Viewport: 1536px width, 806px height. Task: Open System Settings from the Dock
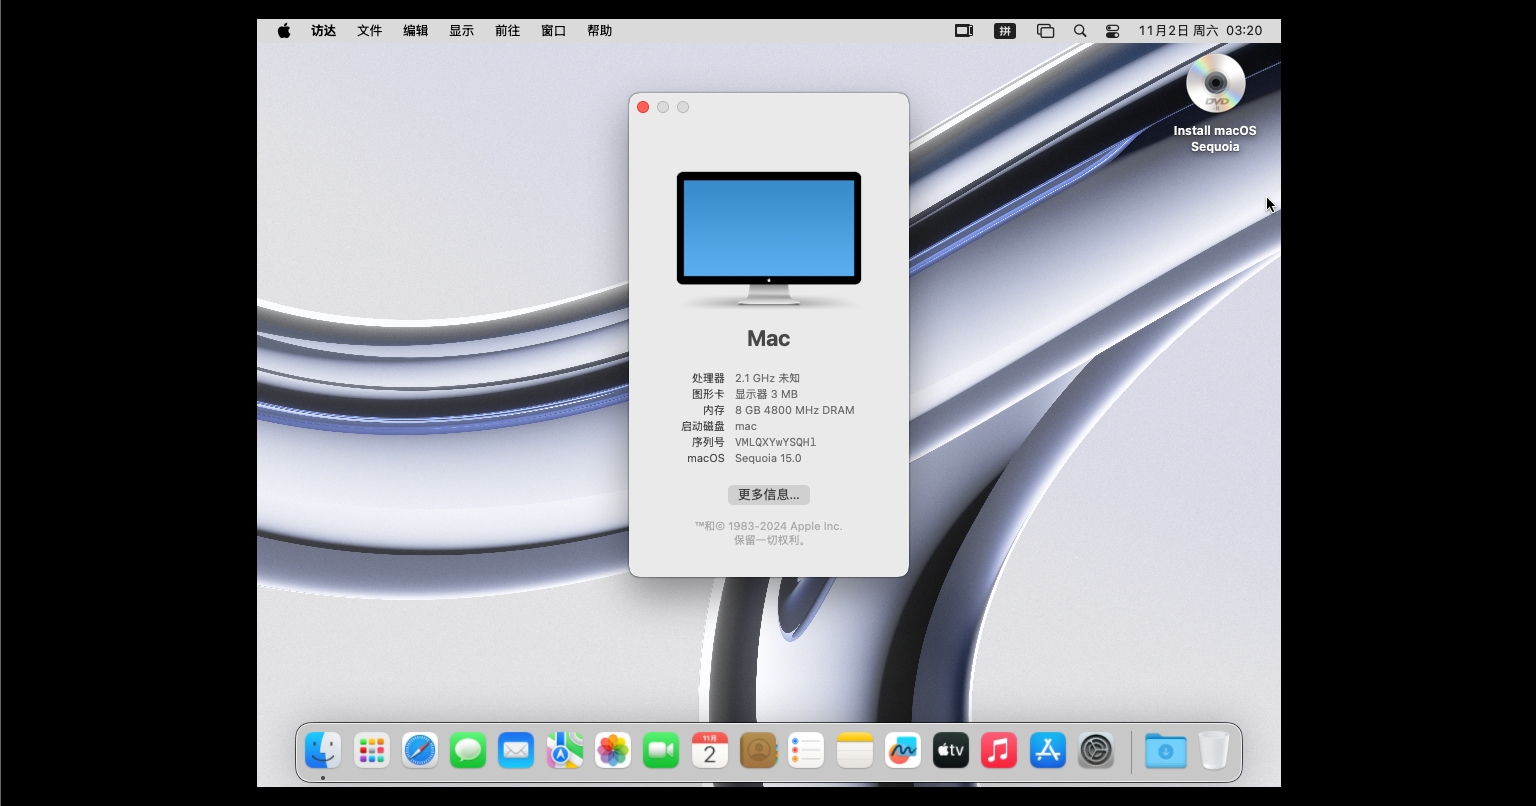point(1096,750)
